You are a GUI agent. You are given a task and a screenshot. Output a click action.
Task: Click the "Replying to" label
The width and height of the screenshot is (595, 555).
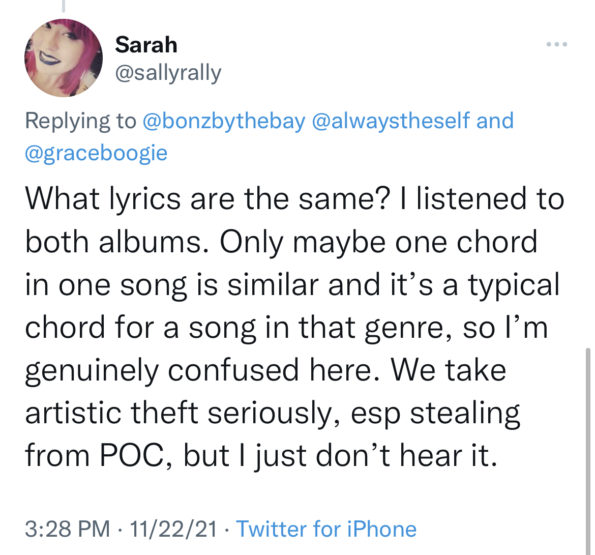[80, 121]
